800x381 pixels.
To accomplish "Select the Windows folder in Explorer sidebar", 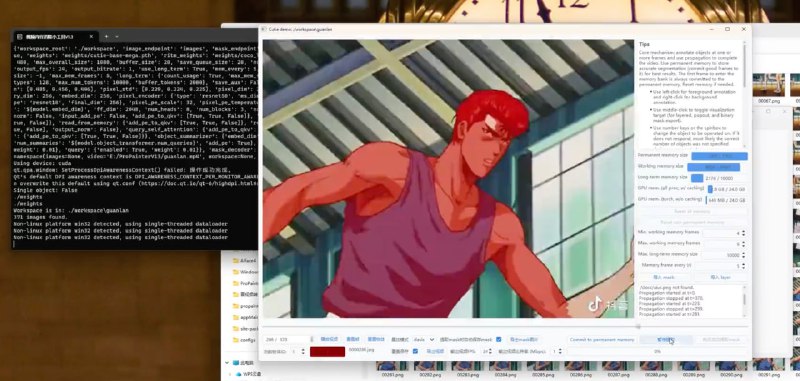I will tap(244, 272).
